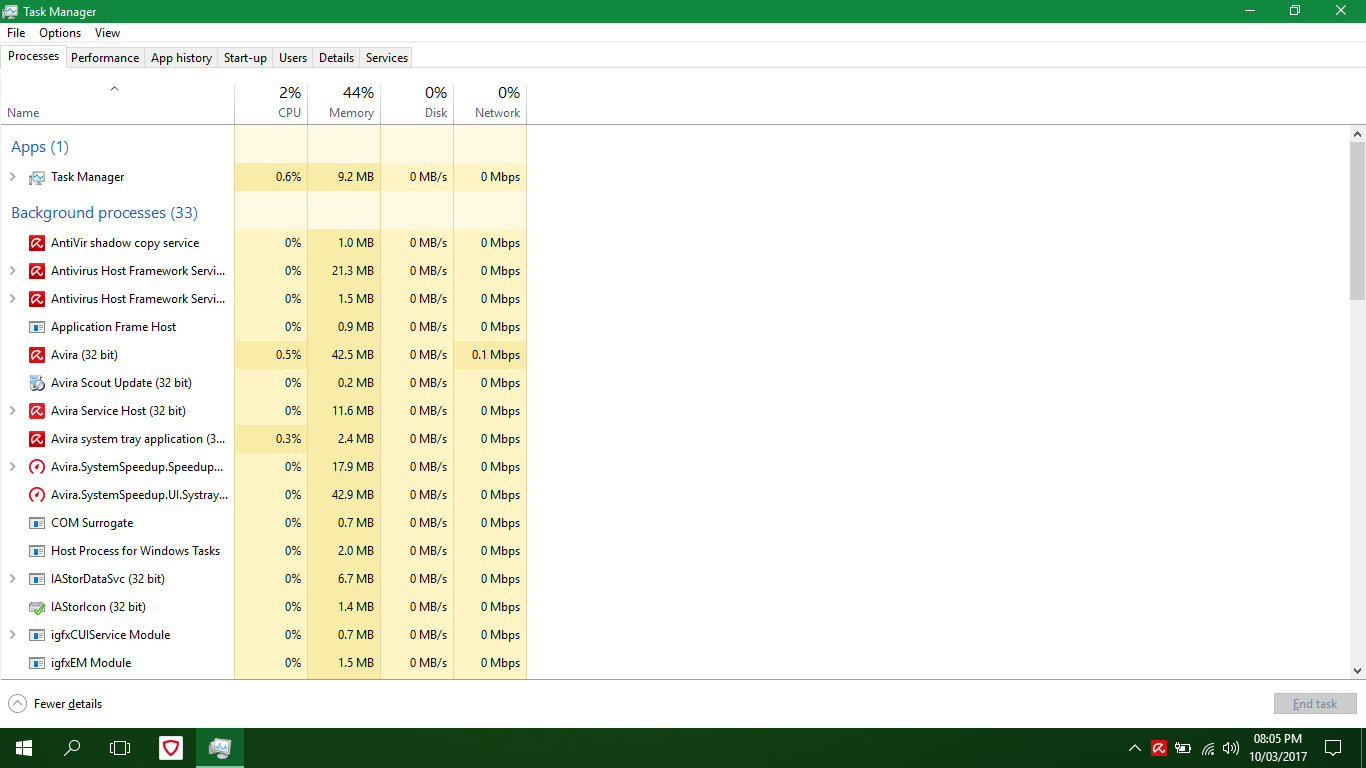Click the Avira Scout Update process icon
This screenshot has height=768, width=1366.
pyautogui.click(x=37, y=383)
